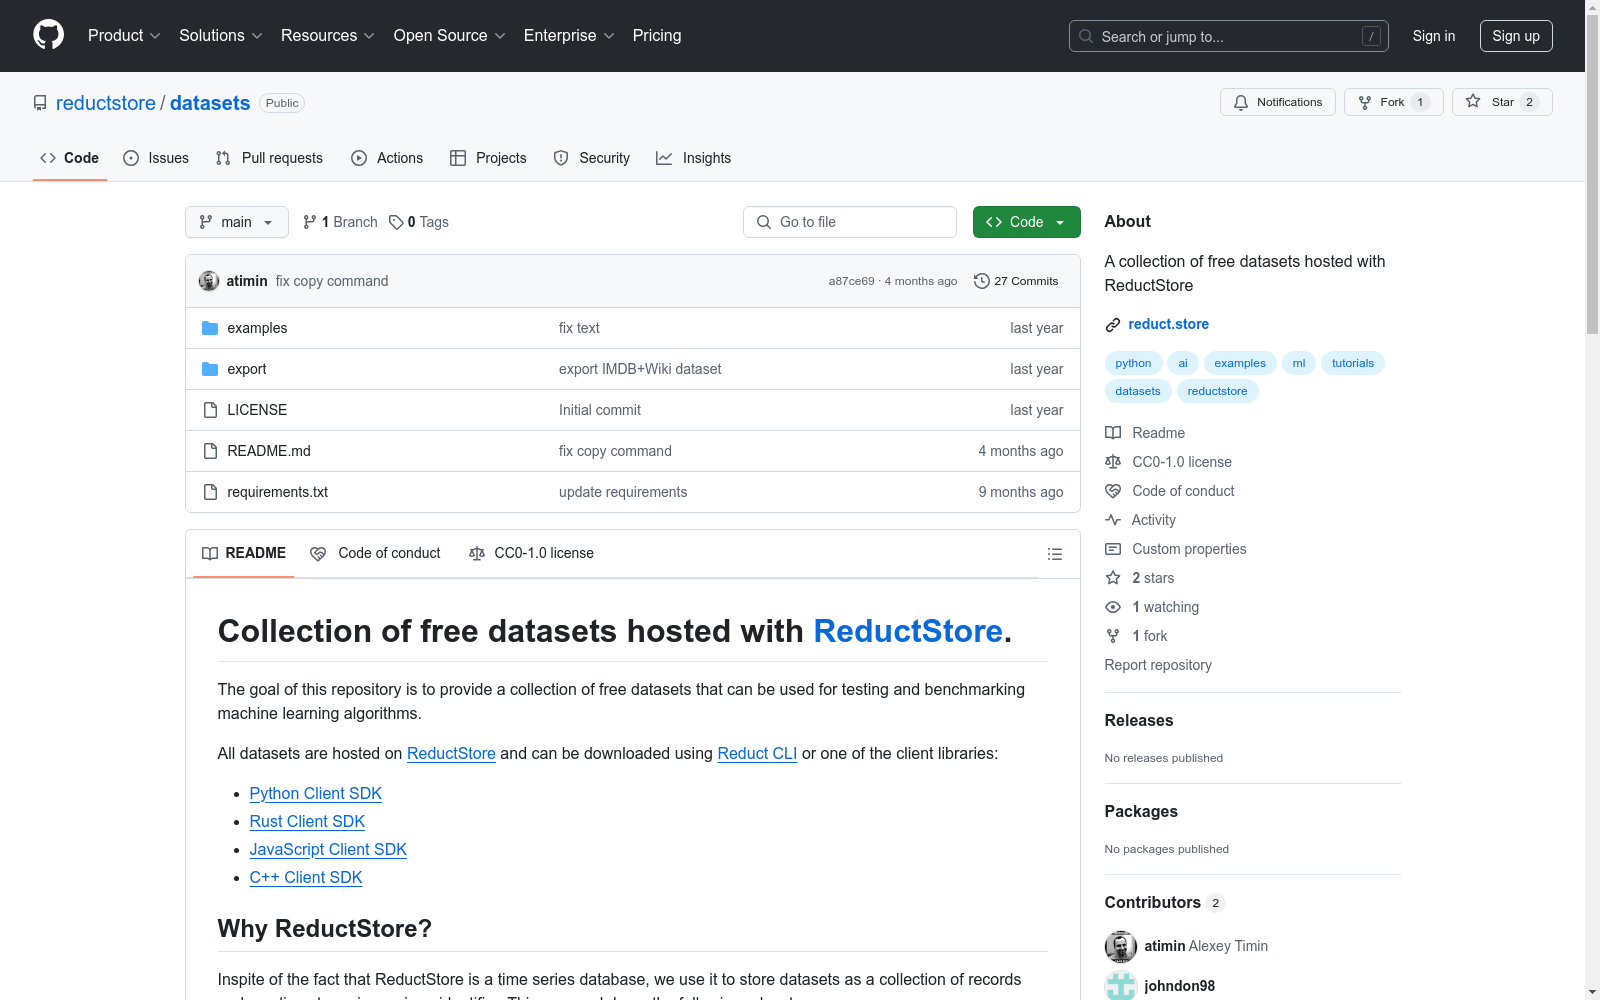1600x1000 pixels.
Task: Expand the Open Source menu
Action: pos(450,35)
